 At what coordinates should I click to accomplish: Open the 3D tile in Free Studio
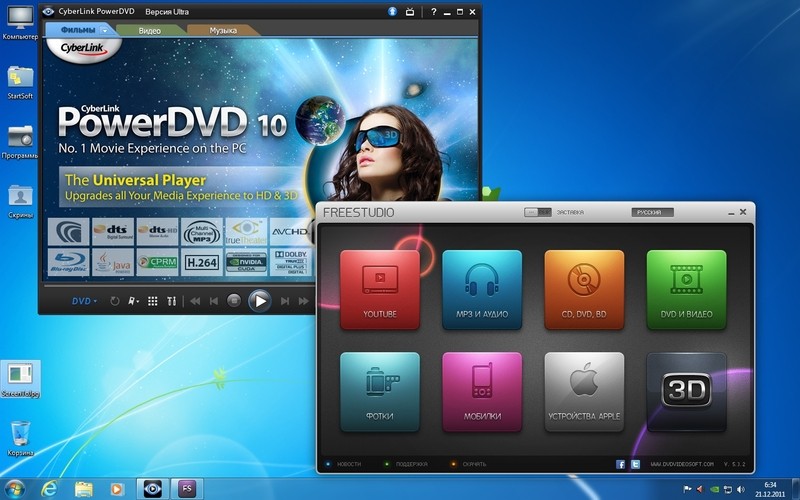click(x=686, y=392)
